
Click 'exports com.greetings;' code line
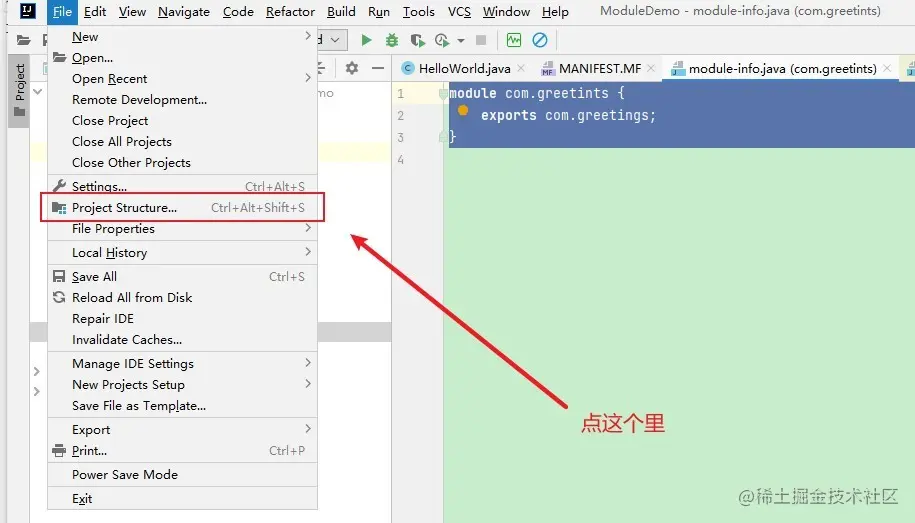click(568, 116)
